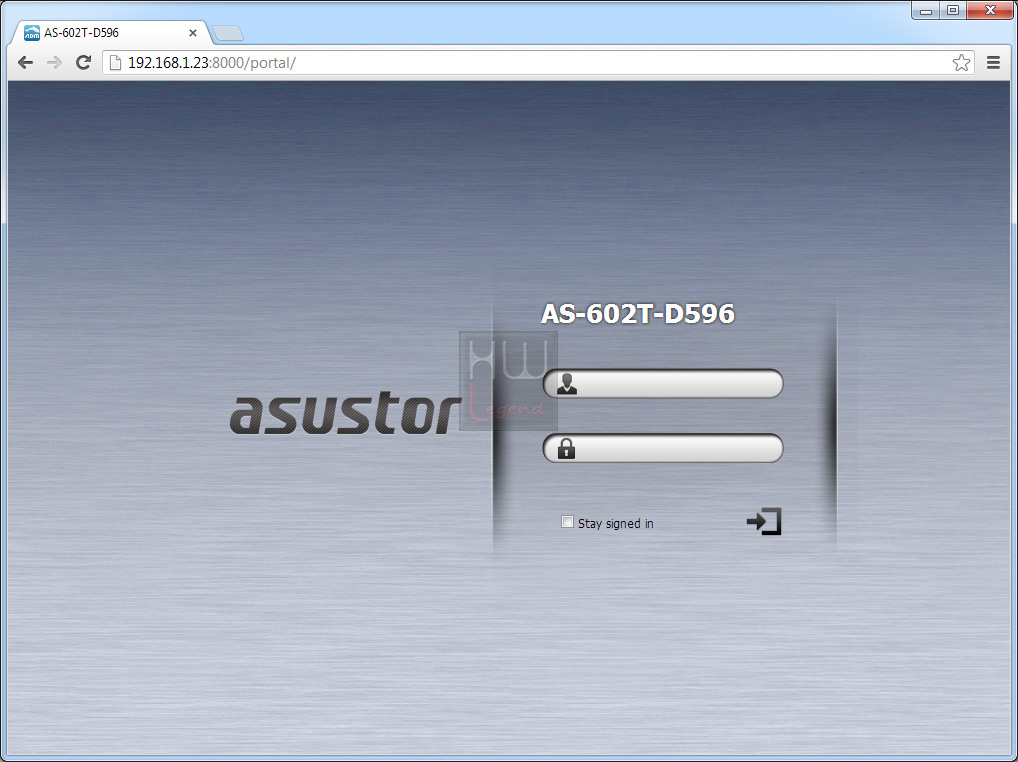The image size is (1018, 762).
Task: Select the AS-602T-D596 browser tab
Action: point(110,32)
